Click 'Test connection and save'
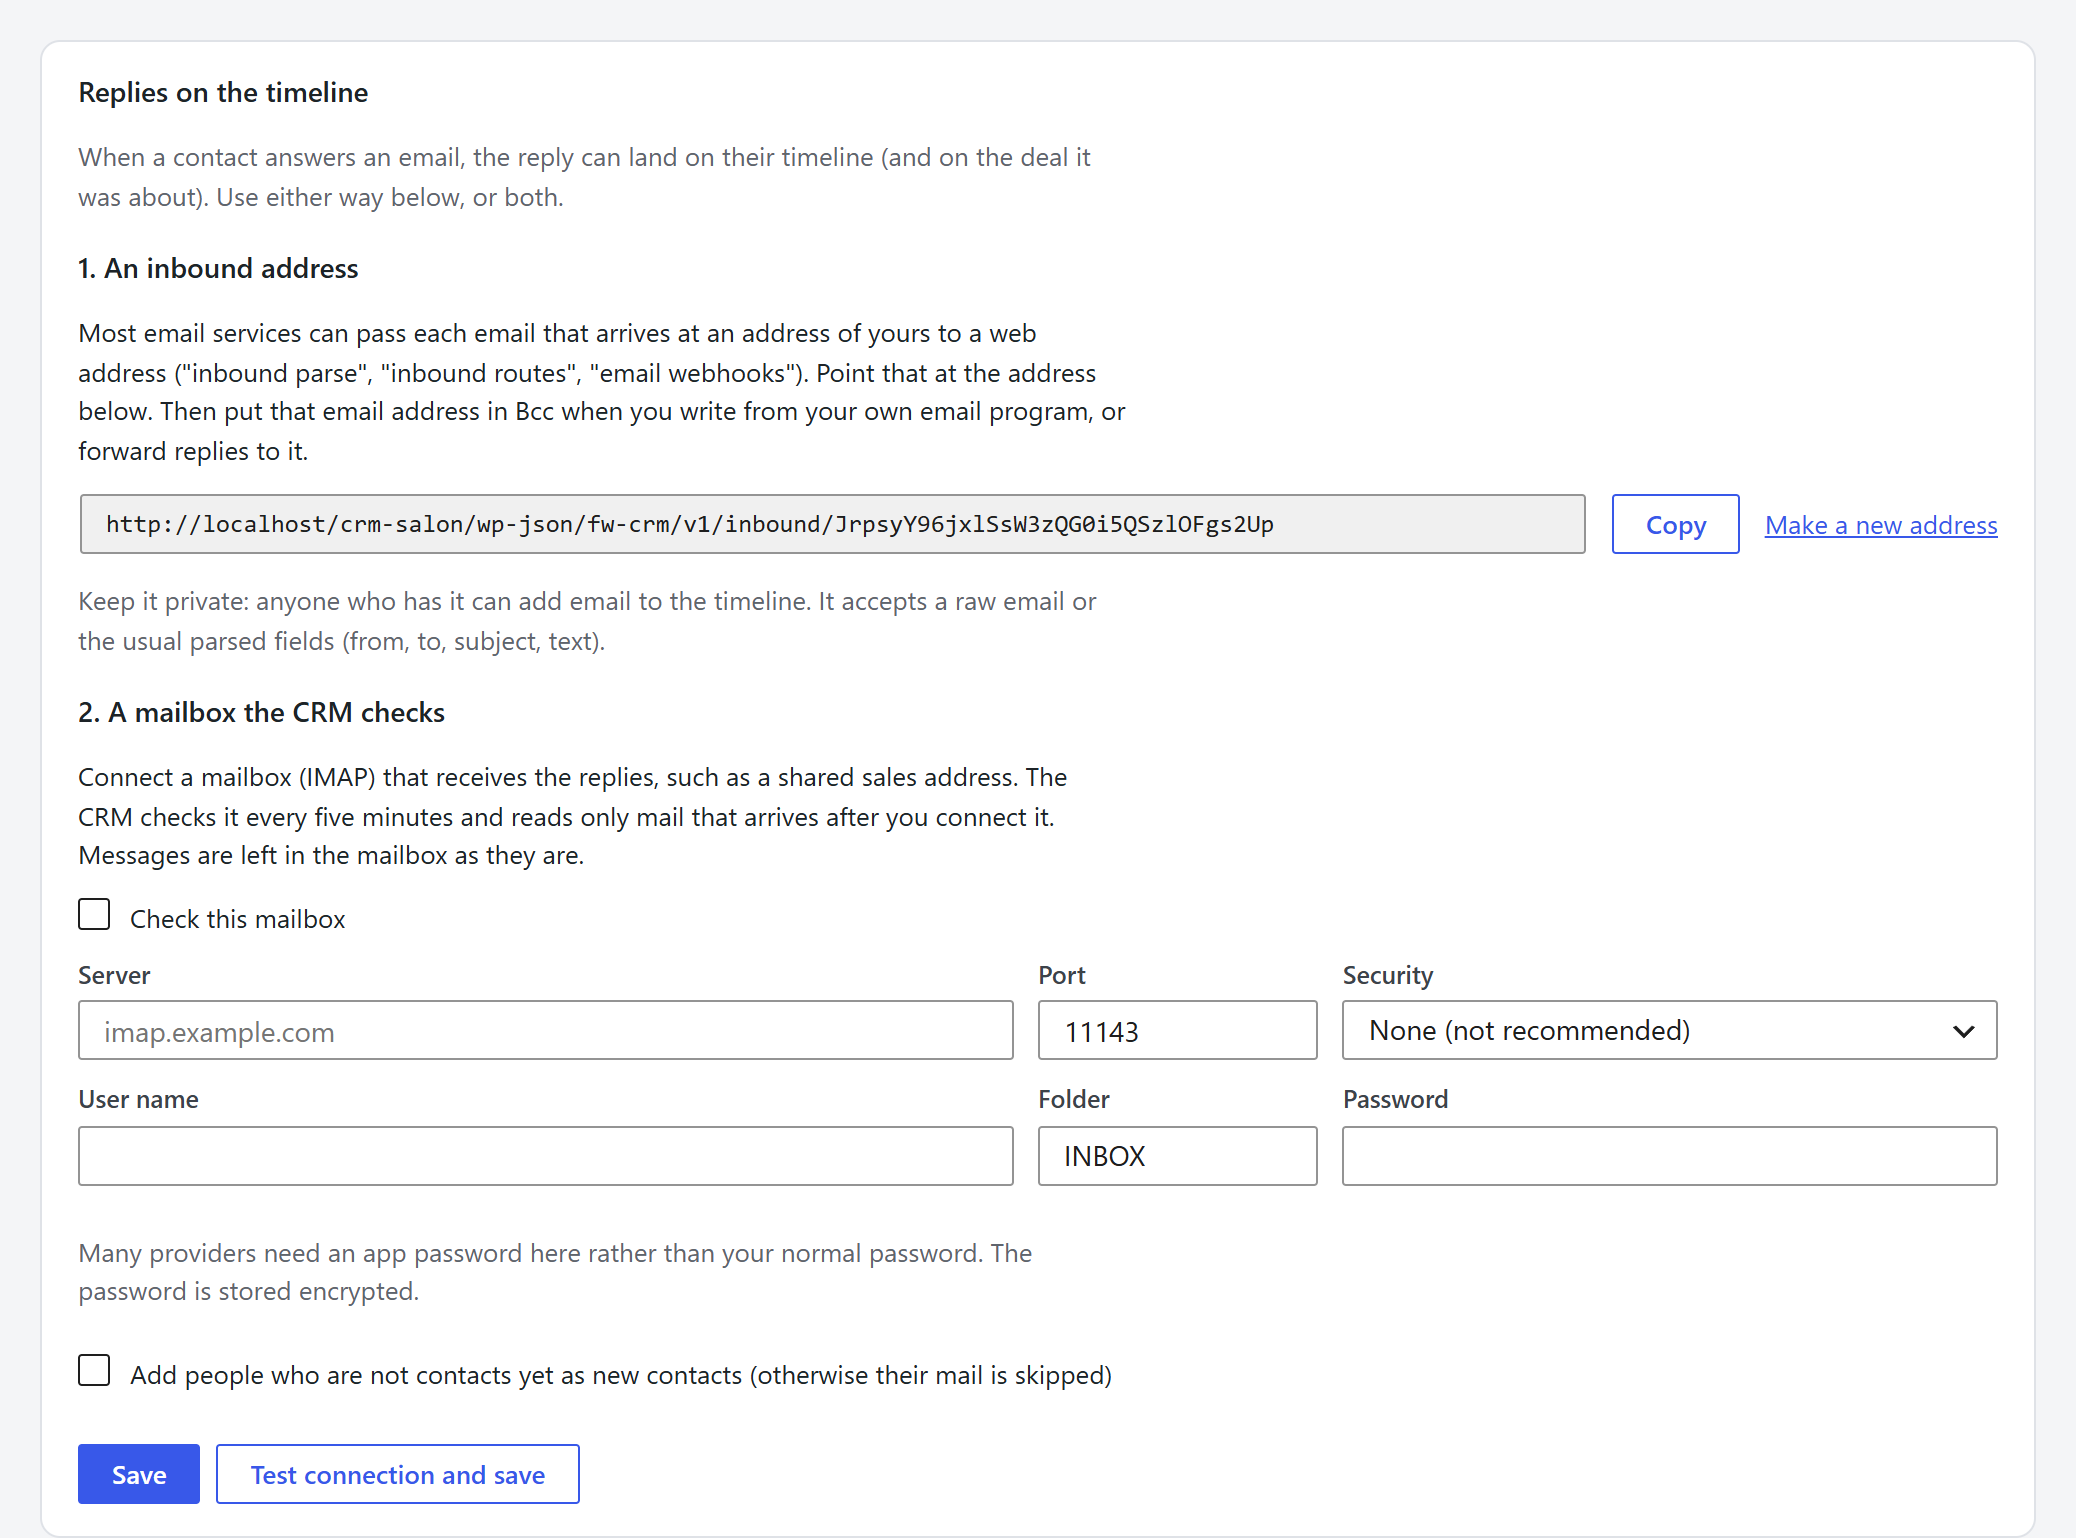This screenshot has width=2076, height=1538. (x=398, y=1475)
